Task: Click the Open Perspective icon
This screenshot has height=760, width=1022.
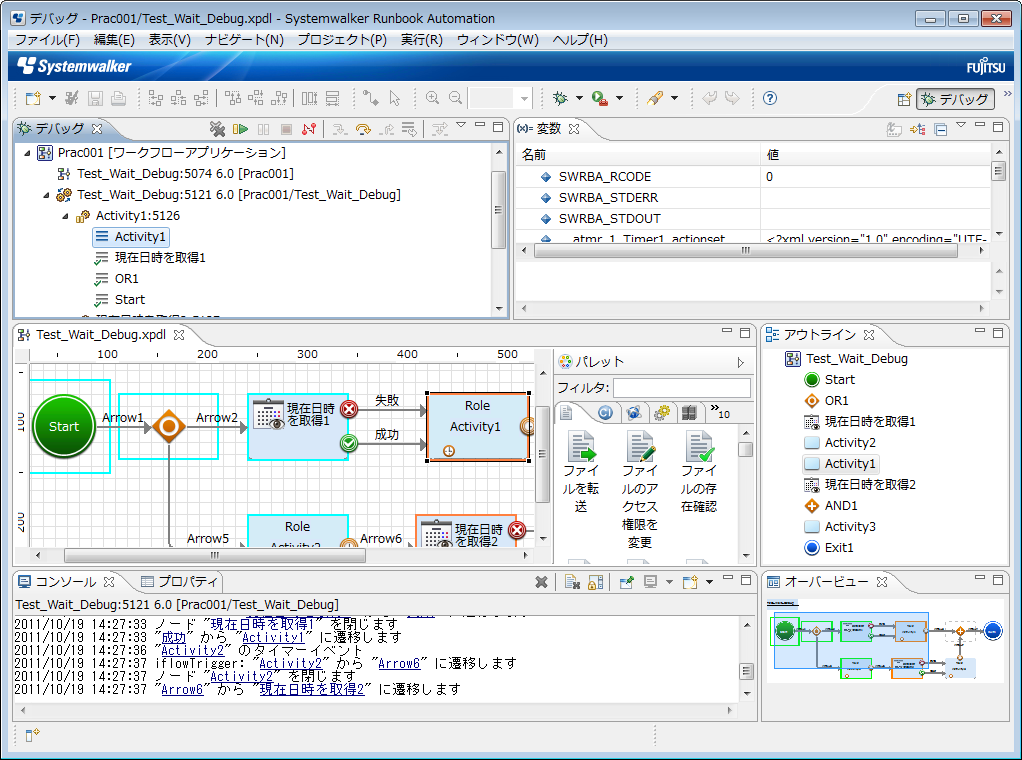Action: click(904, 99)
